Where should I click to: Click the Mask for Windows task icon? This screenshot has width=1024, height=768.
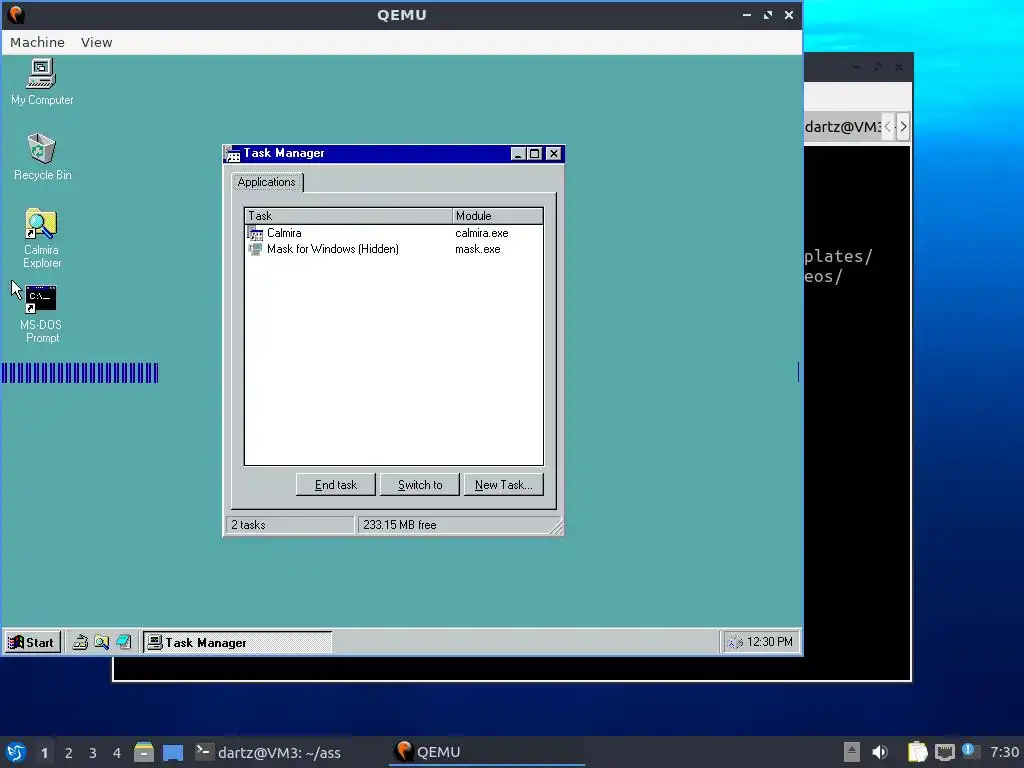(255, 249)
